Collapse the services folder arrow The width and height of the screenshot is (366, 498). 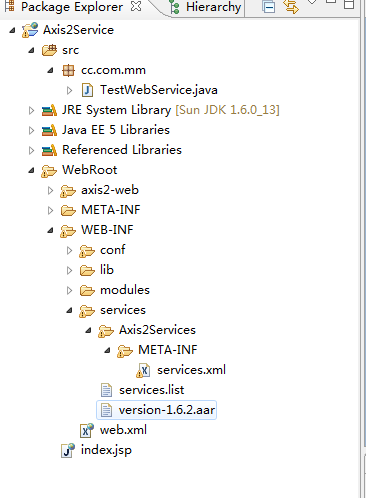(x=69, y=311)
